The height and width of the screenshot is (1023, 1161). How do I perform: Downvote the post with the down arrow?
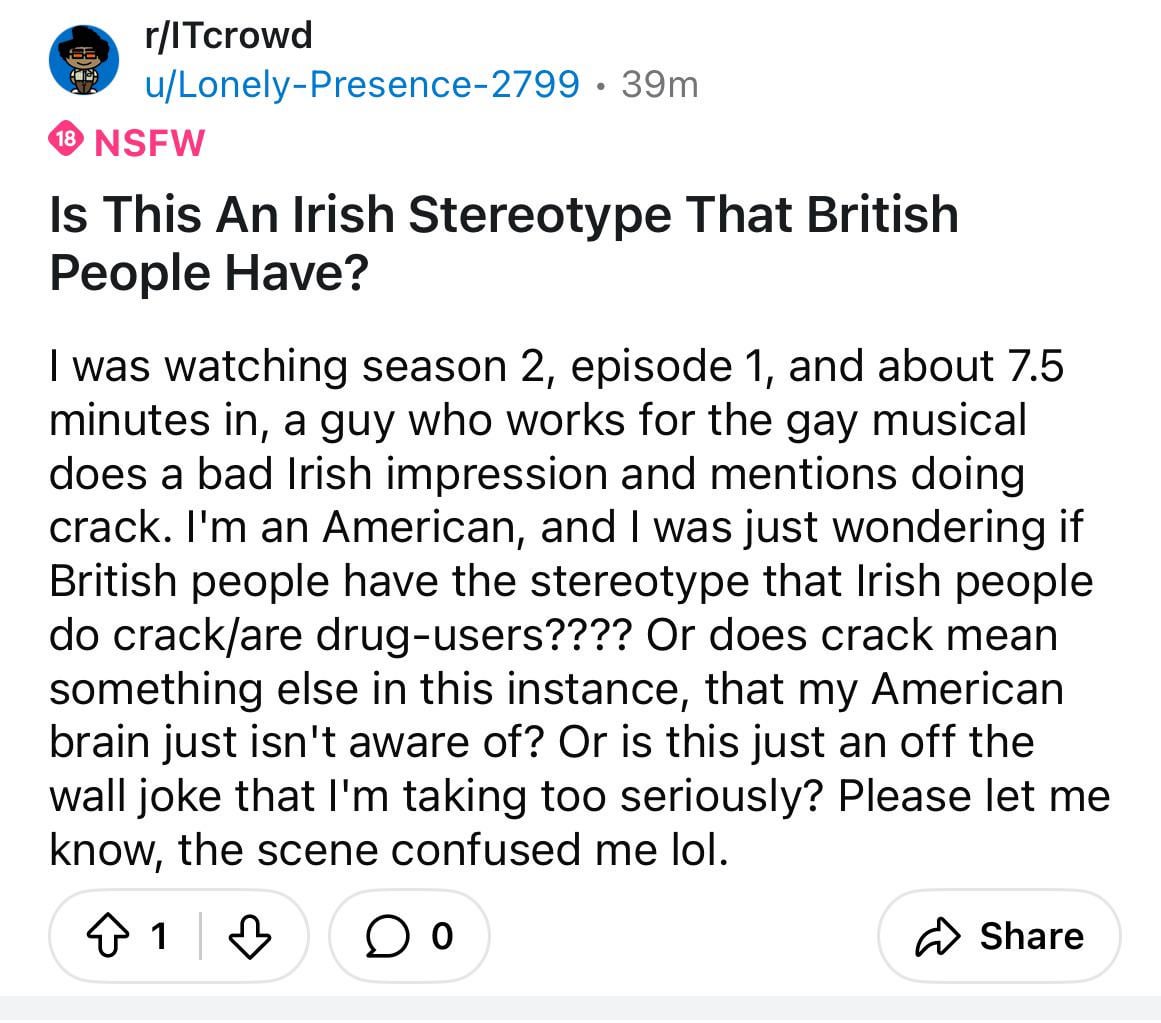[250, 936]
